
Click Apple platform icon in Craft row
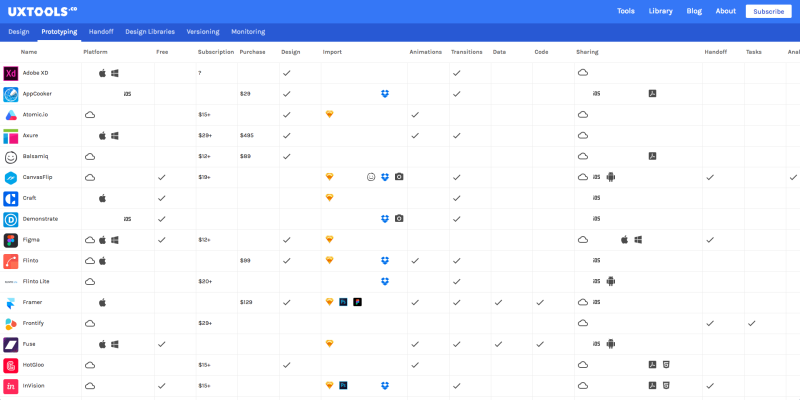(x=103, y=198)
